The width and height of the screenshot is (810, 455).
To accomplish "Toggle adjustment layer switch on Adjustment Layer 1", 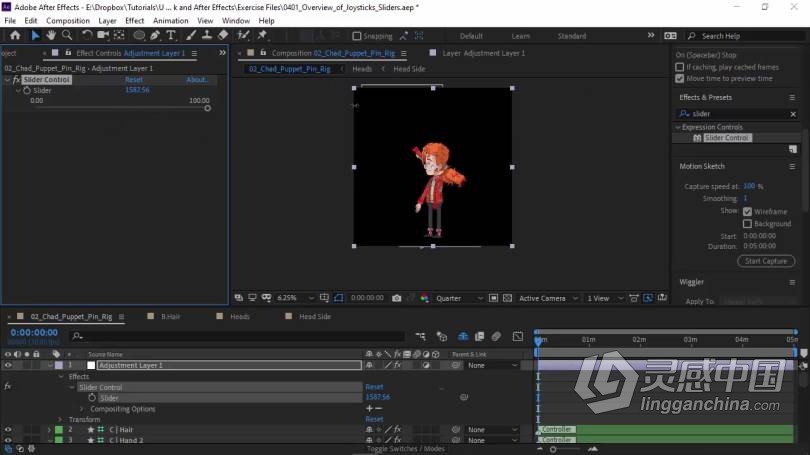I will pos(426,365).
